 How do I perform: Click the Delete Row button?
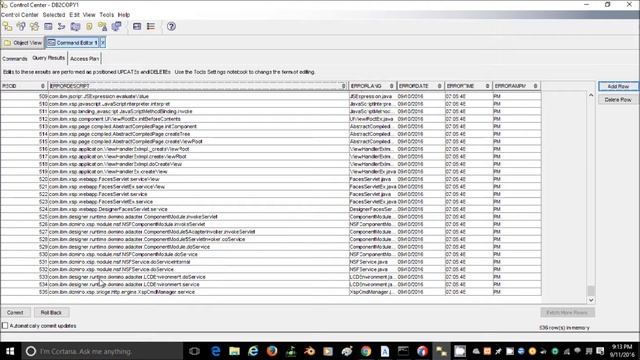[x=618, y=100]
